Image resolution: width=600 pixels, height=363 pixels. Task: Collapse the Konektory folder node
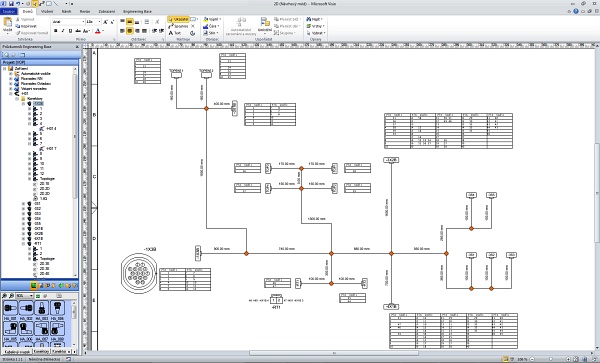(x=17, y=99)
